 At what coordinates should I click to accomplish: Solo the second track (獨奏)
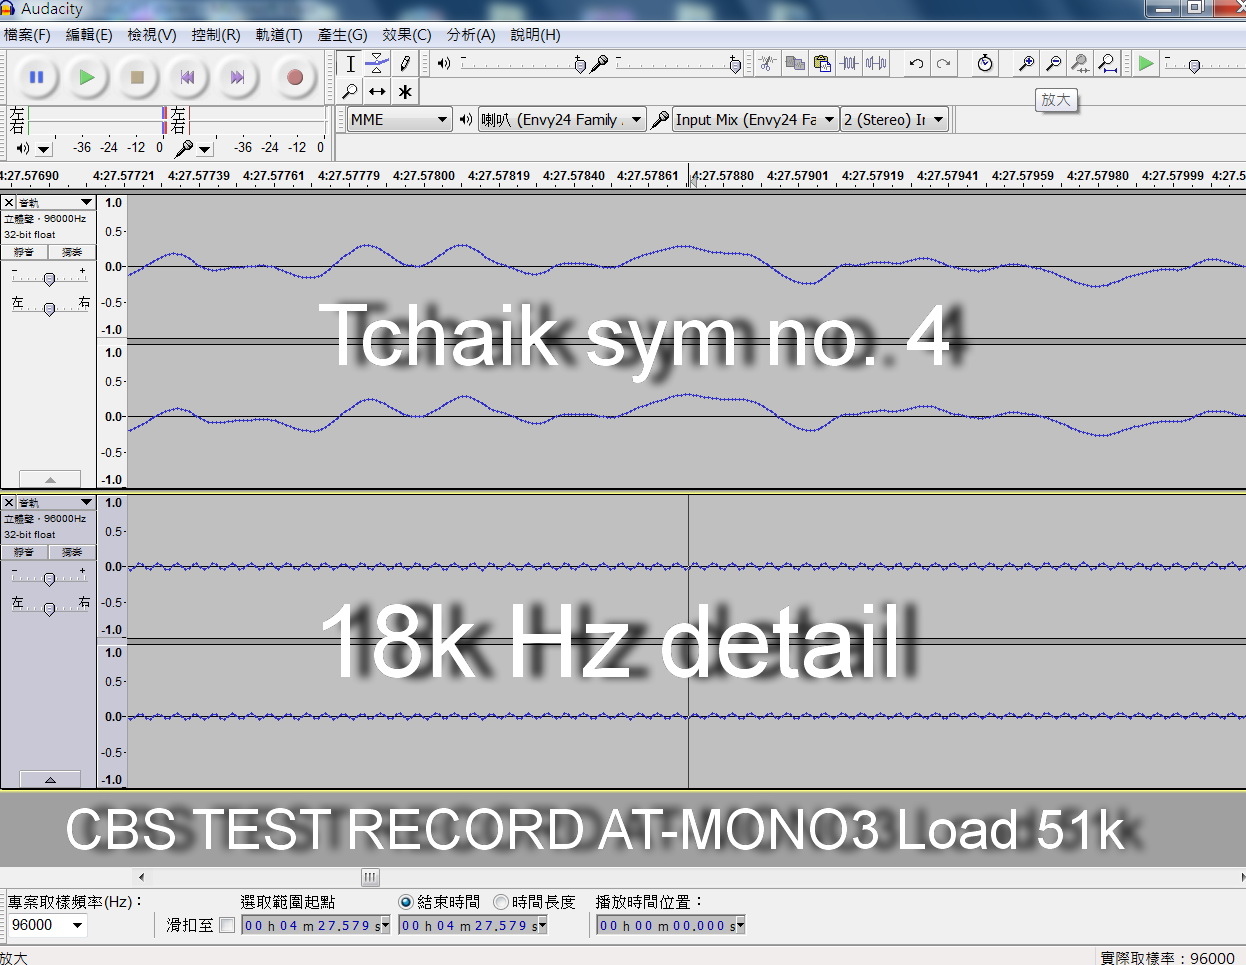(x=72, y=552)
